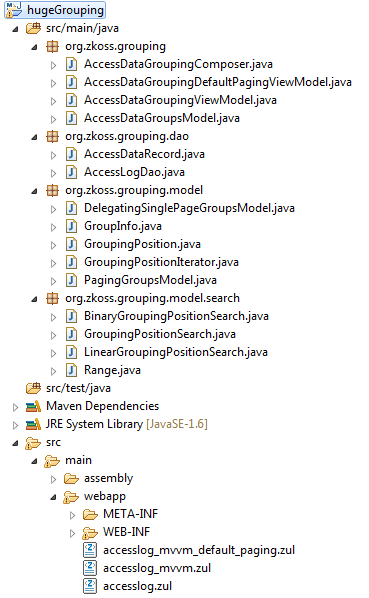Click the src/main/java source folder icon
The height and width of the screenshot is (598, 369).
(x=33, y=28)
